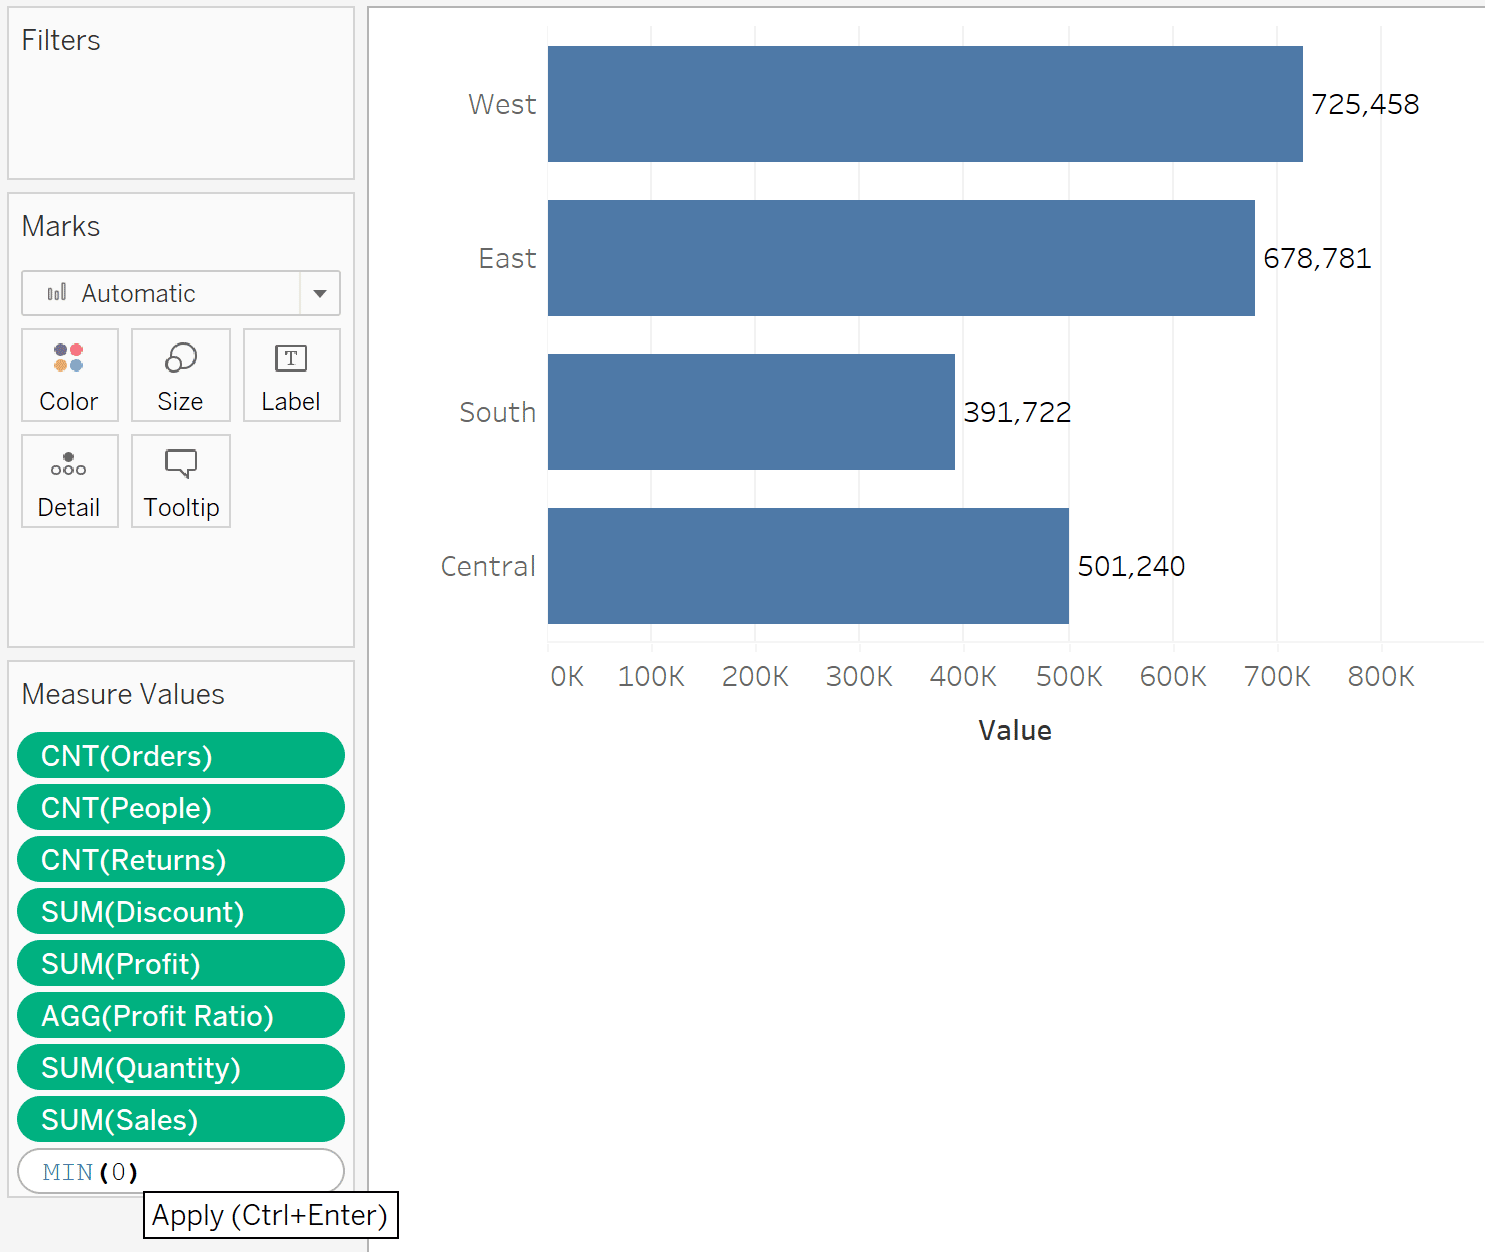Image resolution: width=1485 pixels, height=1252 pixels.
Task: Open the Tooltip marks card
Action: [x=180, y=481]
